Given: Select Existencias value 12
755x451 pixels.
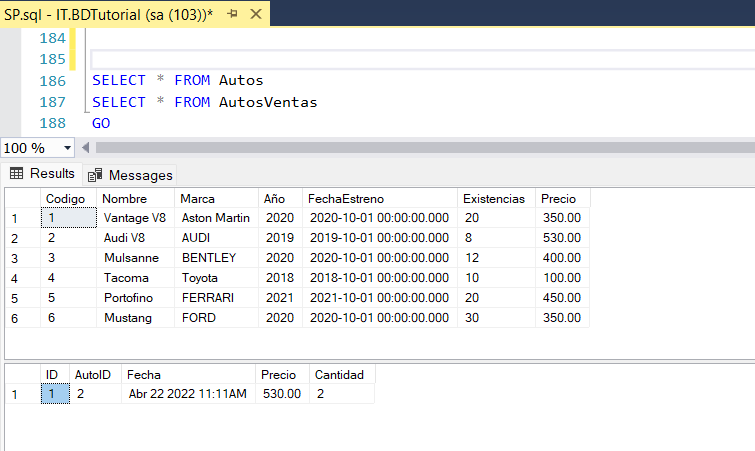Looking at the screenshot, I should (x=496, y=258).
